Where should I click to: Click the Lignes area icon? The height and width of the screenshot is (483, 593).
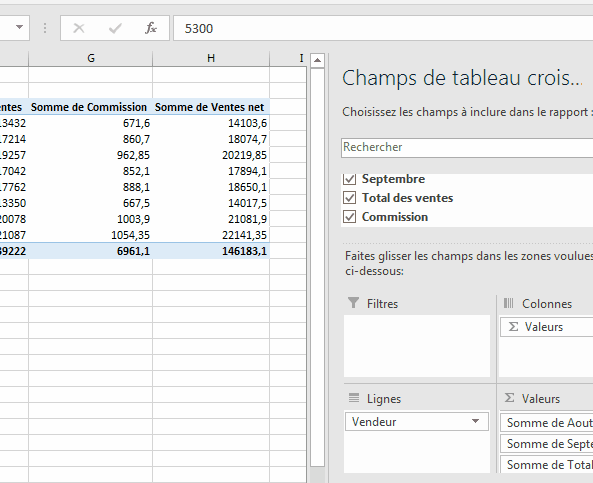354,398
